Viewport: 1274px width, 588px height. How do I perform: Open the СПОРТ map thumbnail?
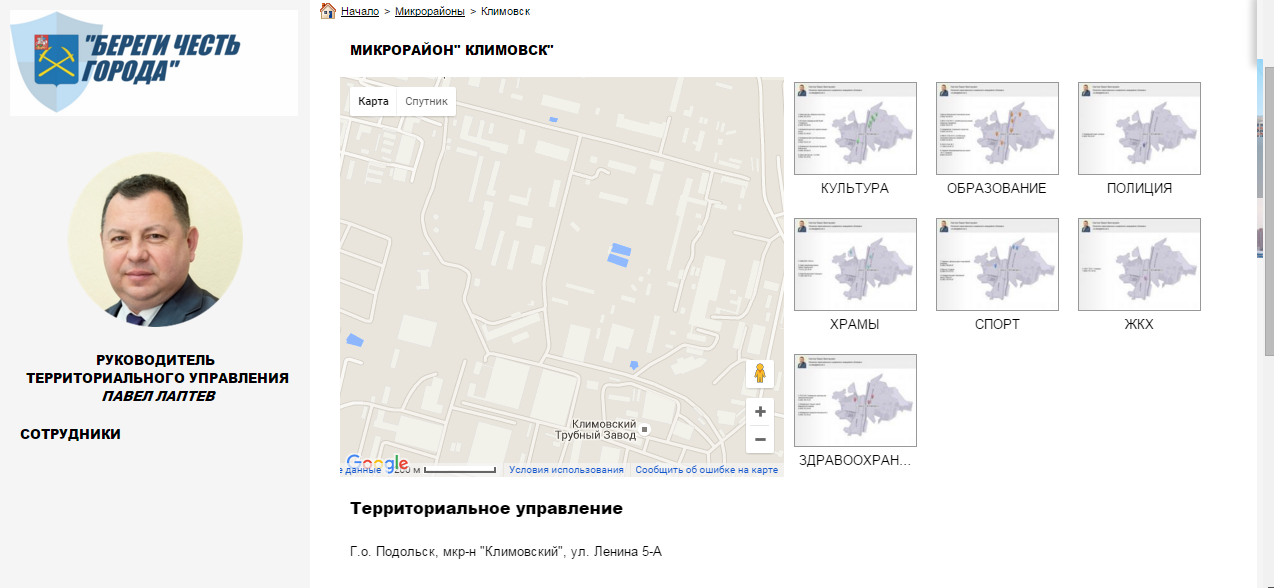(x=997, y=265)
